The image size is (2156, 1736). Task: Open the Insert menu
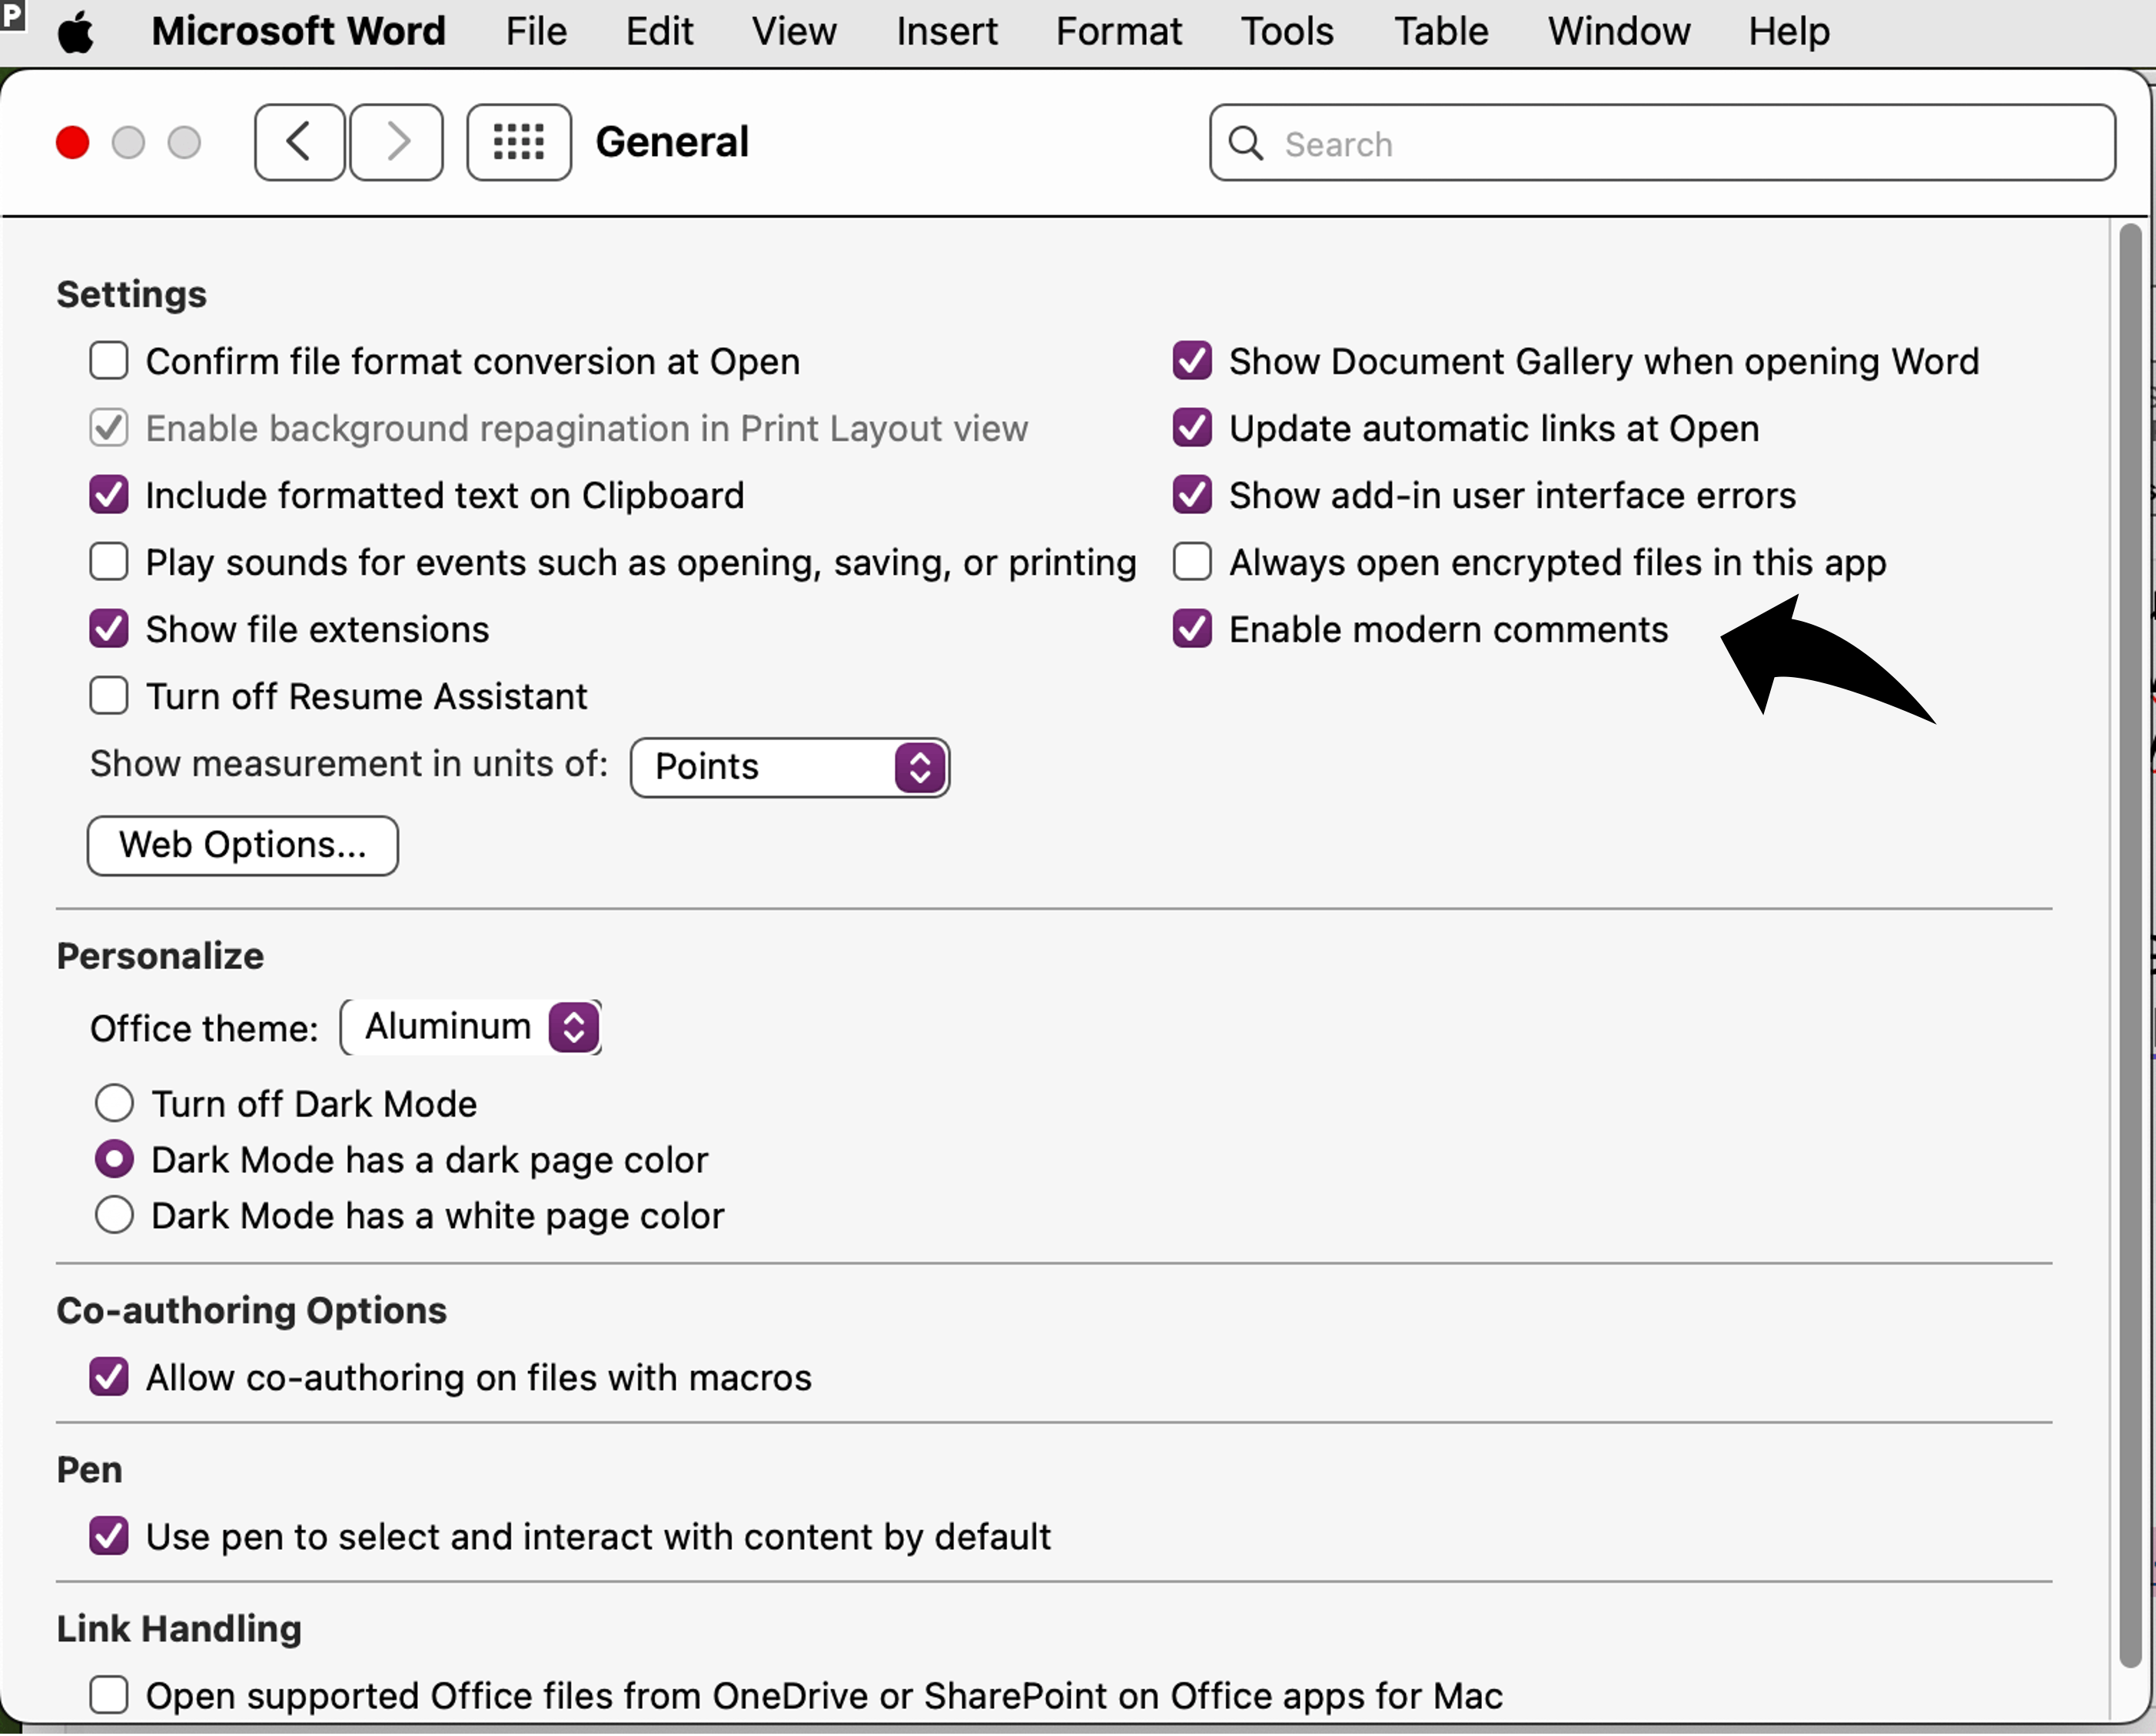946,32
